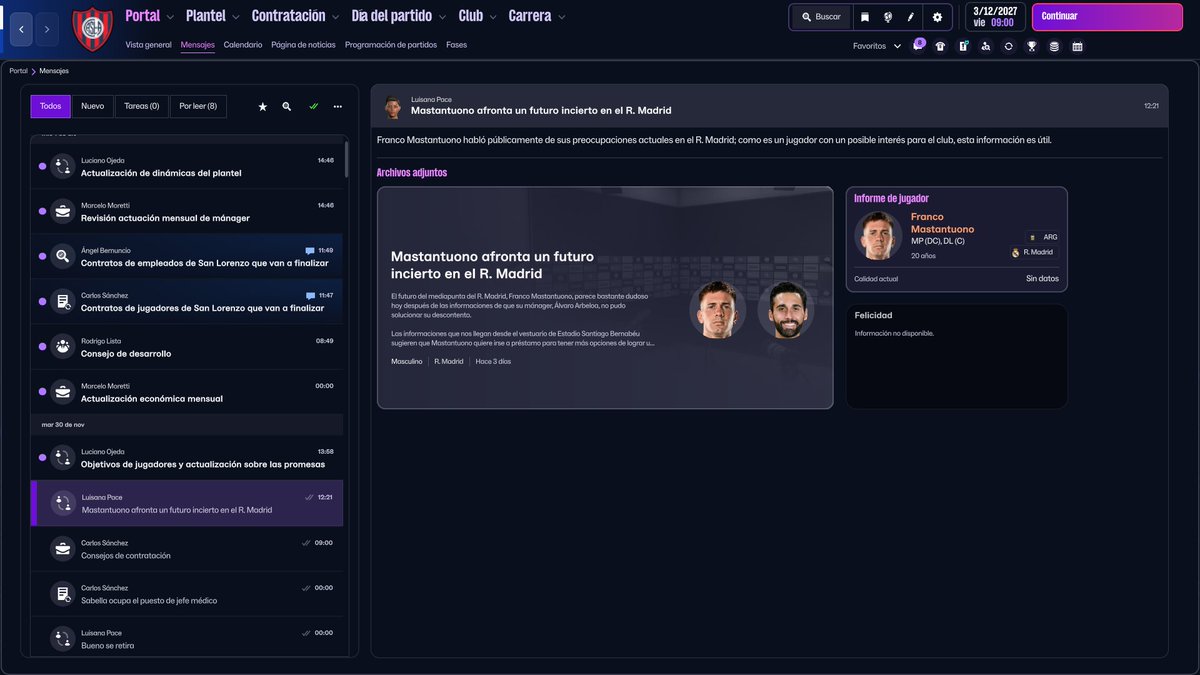Expand the Club dropdown chevron

493,17
